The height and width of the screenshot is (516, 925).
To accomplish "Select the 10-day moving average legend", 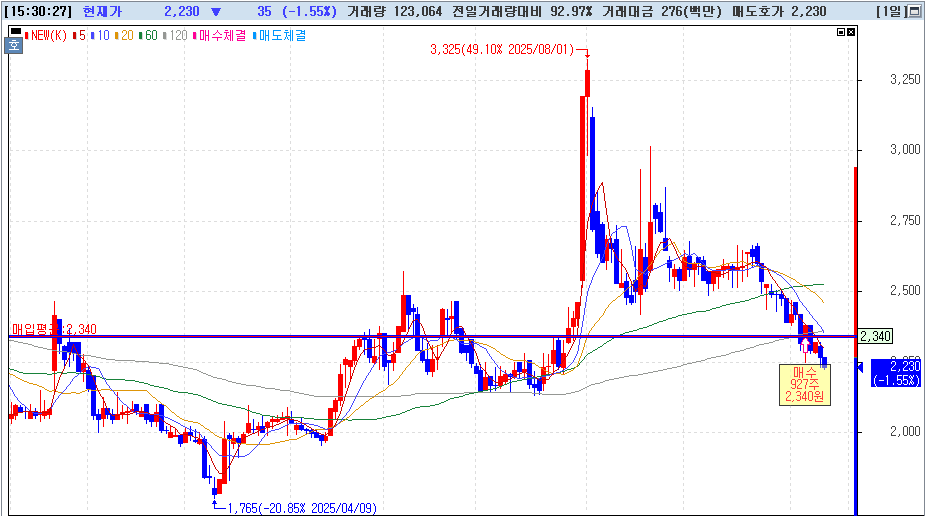I will (x=100, y=35).
